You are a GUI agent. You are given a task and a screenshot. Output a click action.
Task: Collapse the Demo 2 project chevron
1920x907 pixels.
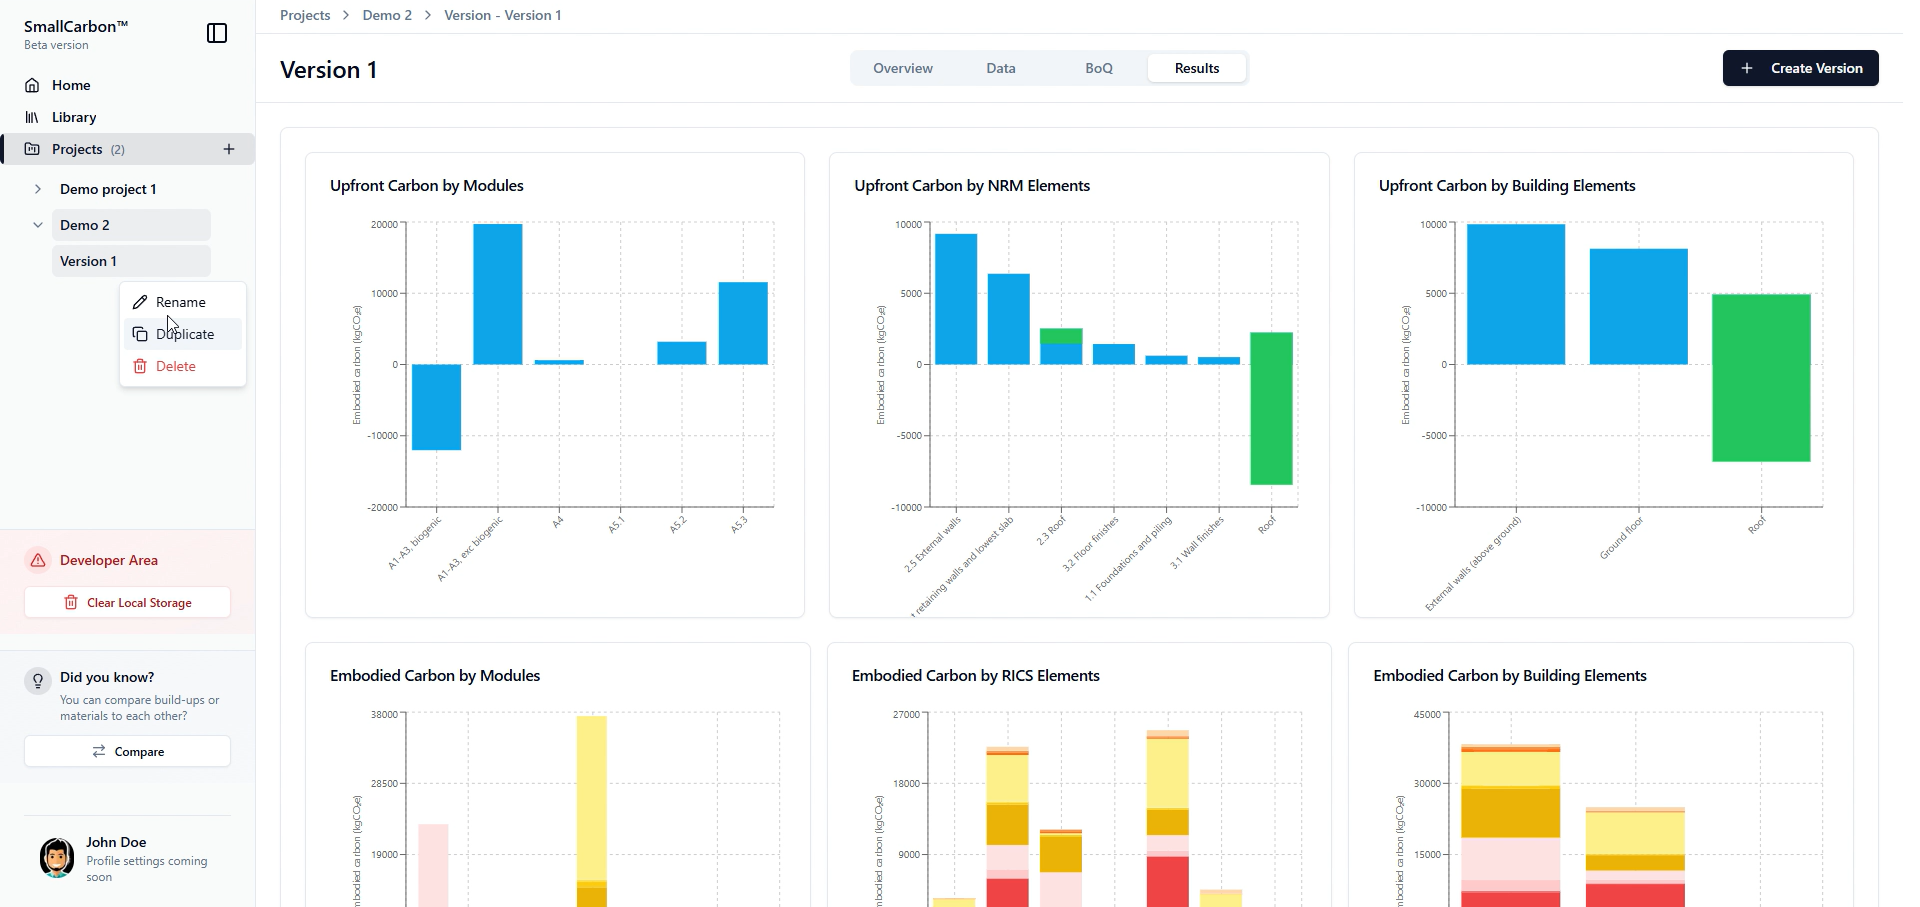[38, 225]
